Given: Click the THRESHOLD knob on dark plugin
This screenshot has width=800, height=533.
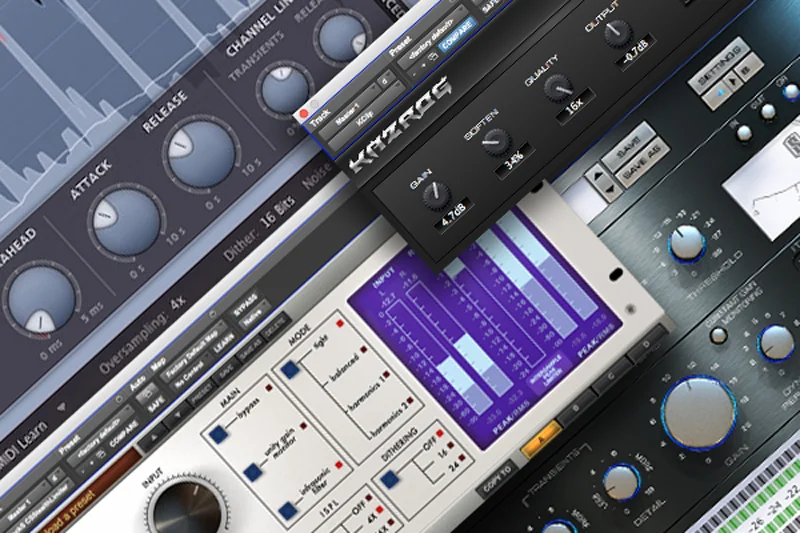Looking at the screenshot, I should coord(687,244).
